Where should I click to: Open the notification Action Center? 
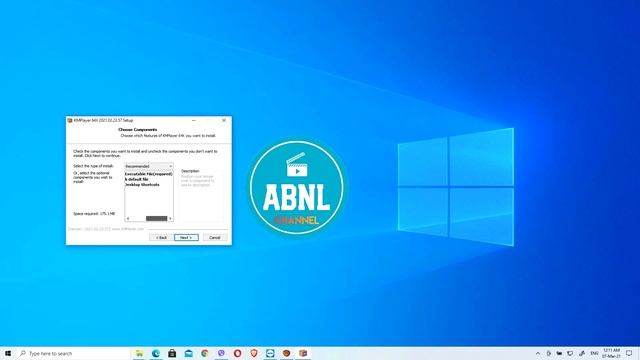629,353
